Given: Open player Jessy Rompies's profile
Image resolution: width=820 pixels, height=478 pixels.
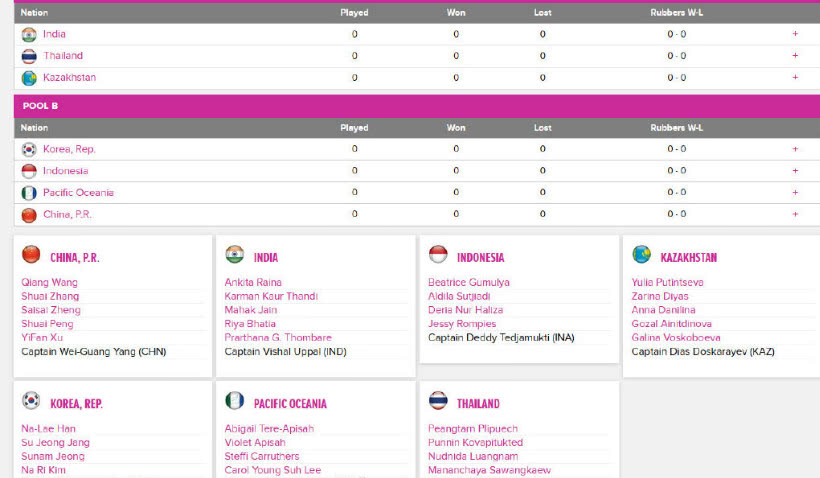Looking at the screenshot, I should [x=462, y=324].
